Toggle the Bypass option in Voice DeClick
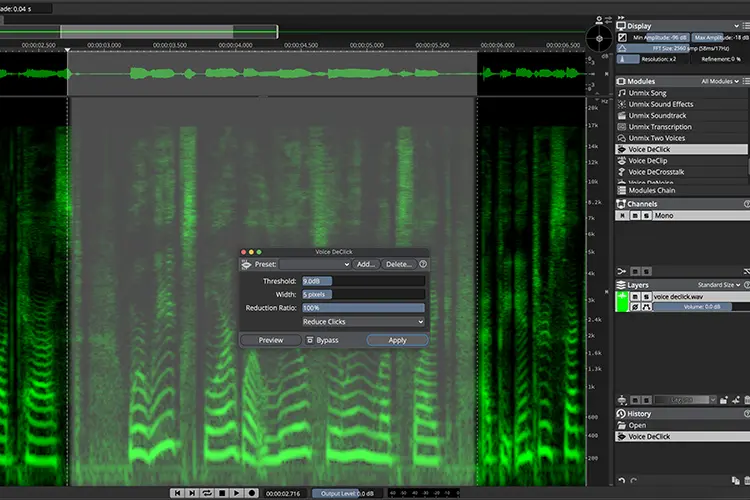 click(322, 340)
